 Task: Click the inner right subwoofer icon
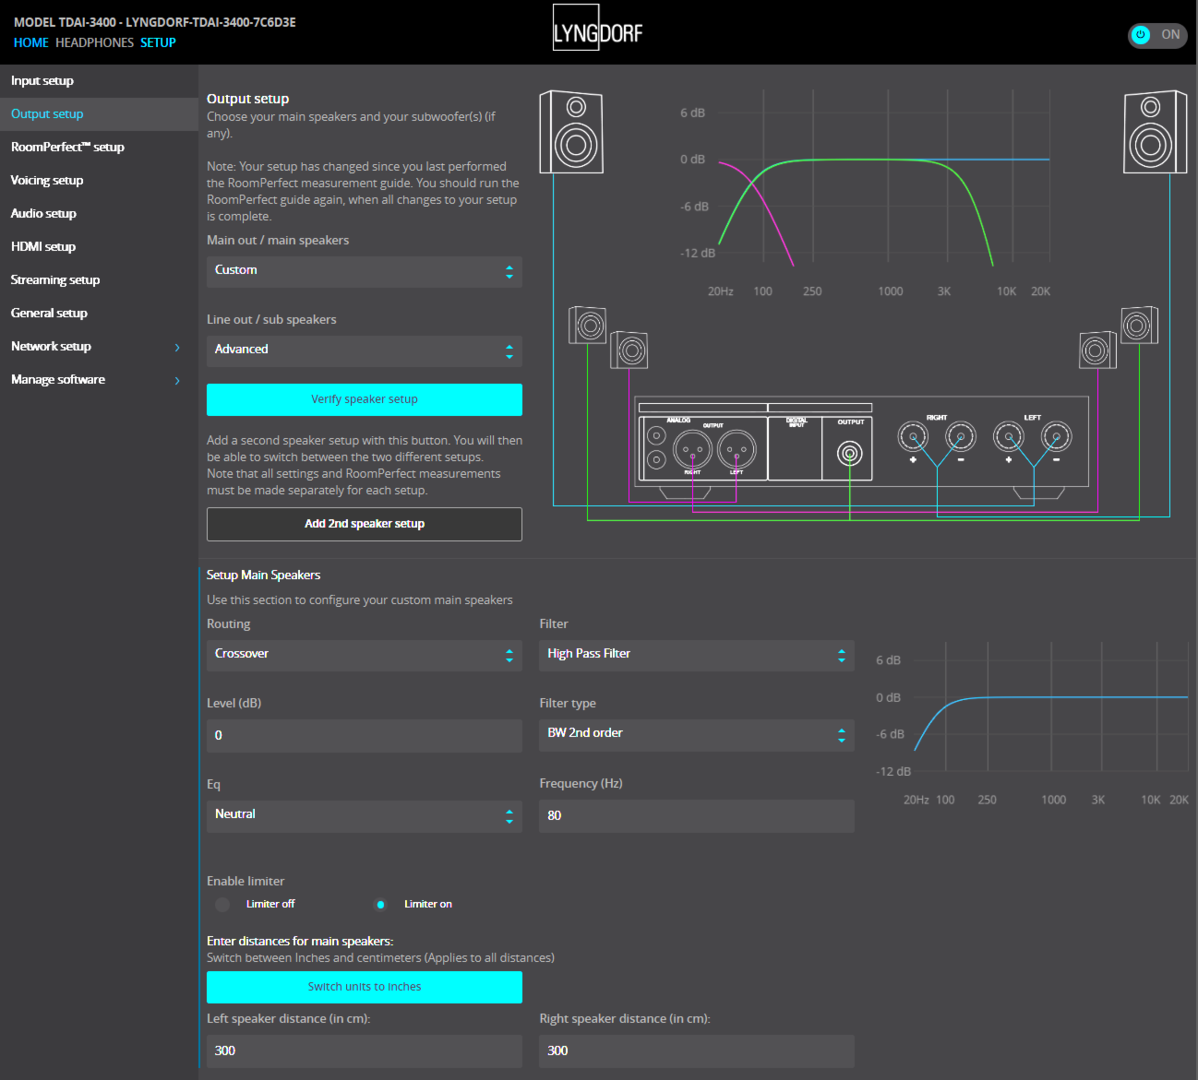1097,351
